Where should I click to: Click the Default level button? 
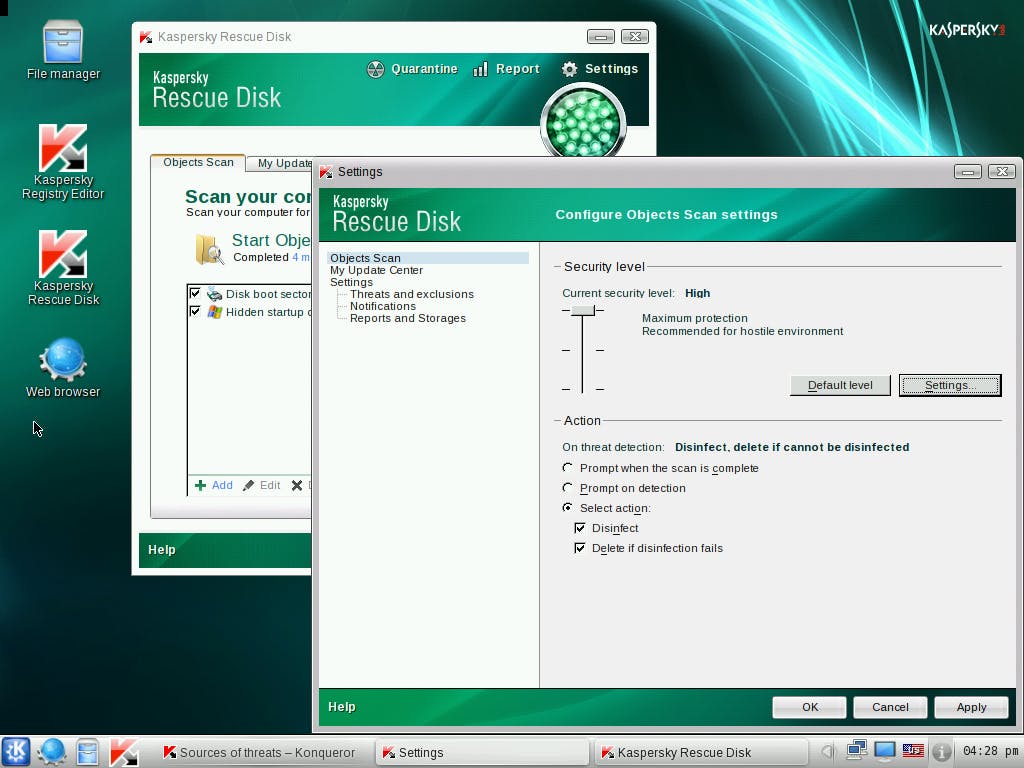click(x=840, y=385)
